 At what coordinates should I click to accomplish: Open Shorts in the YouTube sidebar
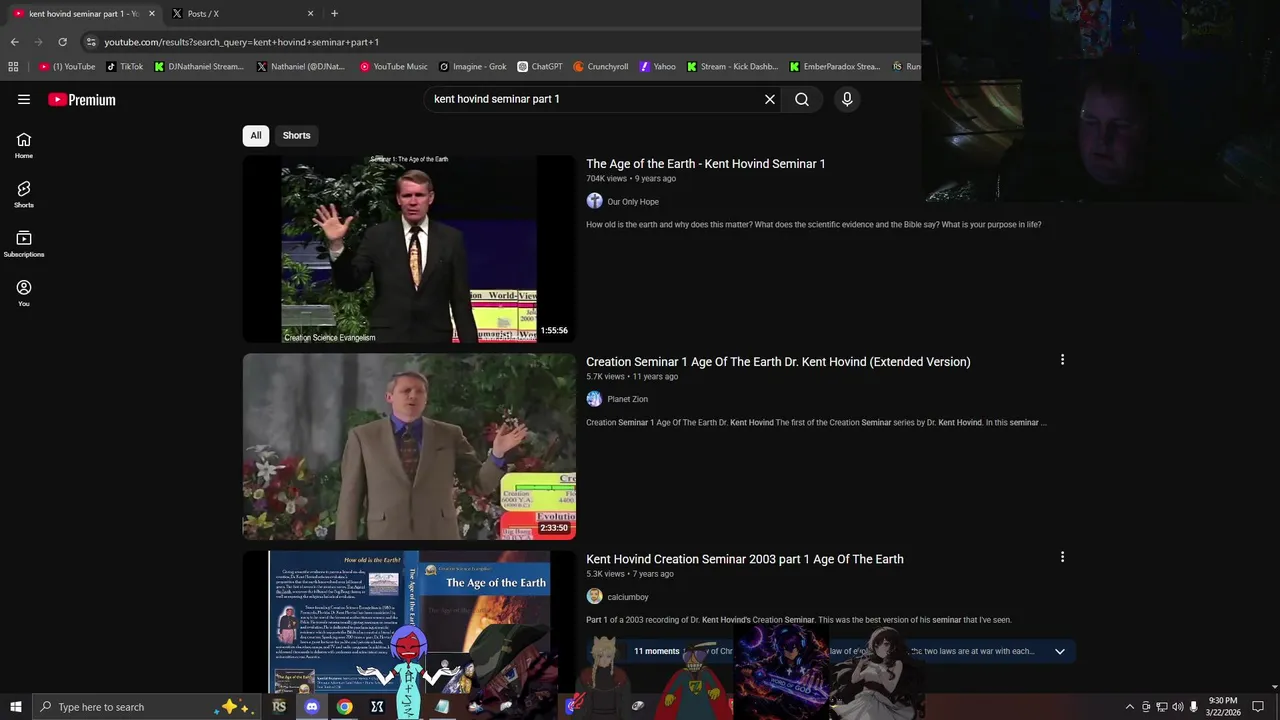coord(24,195)
